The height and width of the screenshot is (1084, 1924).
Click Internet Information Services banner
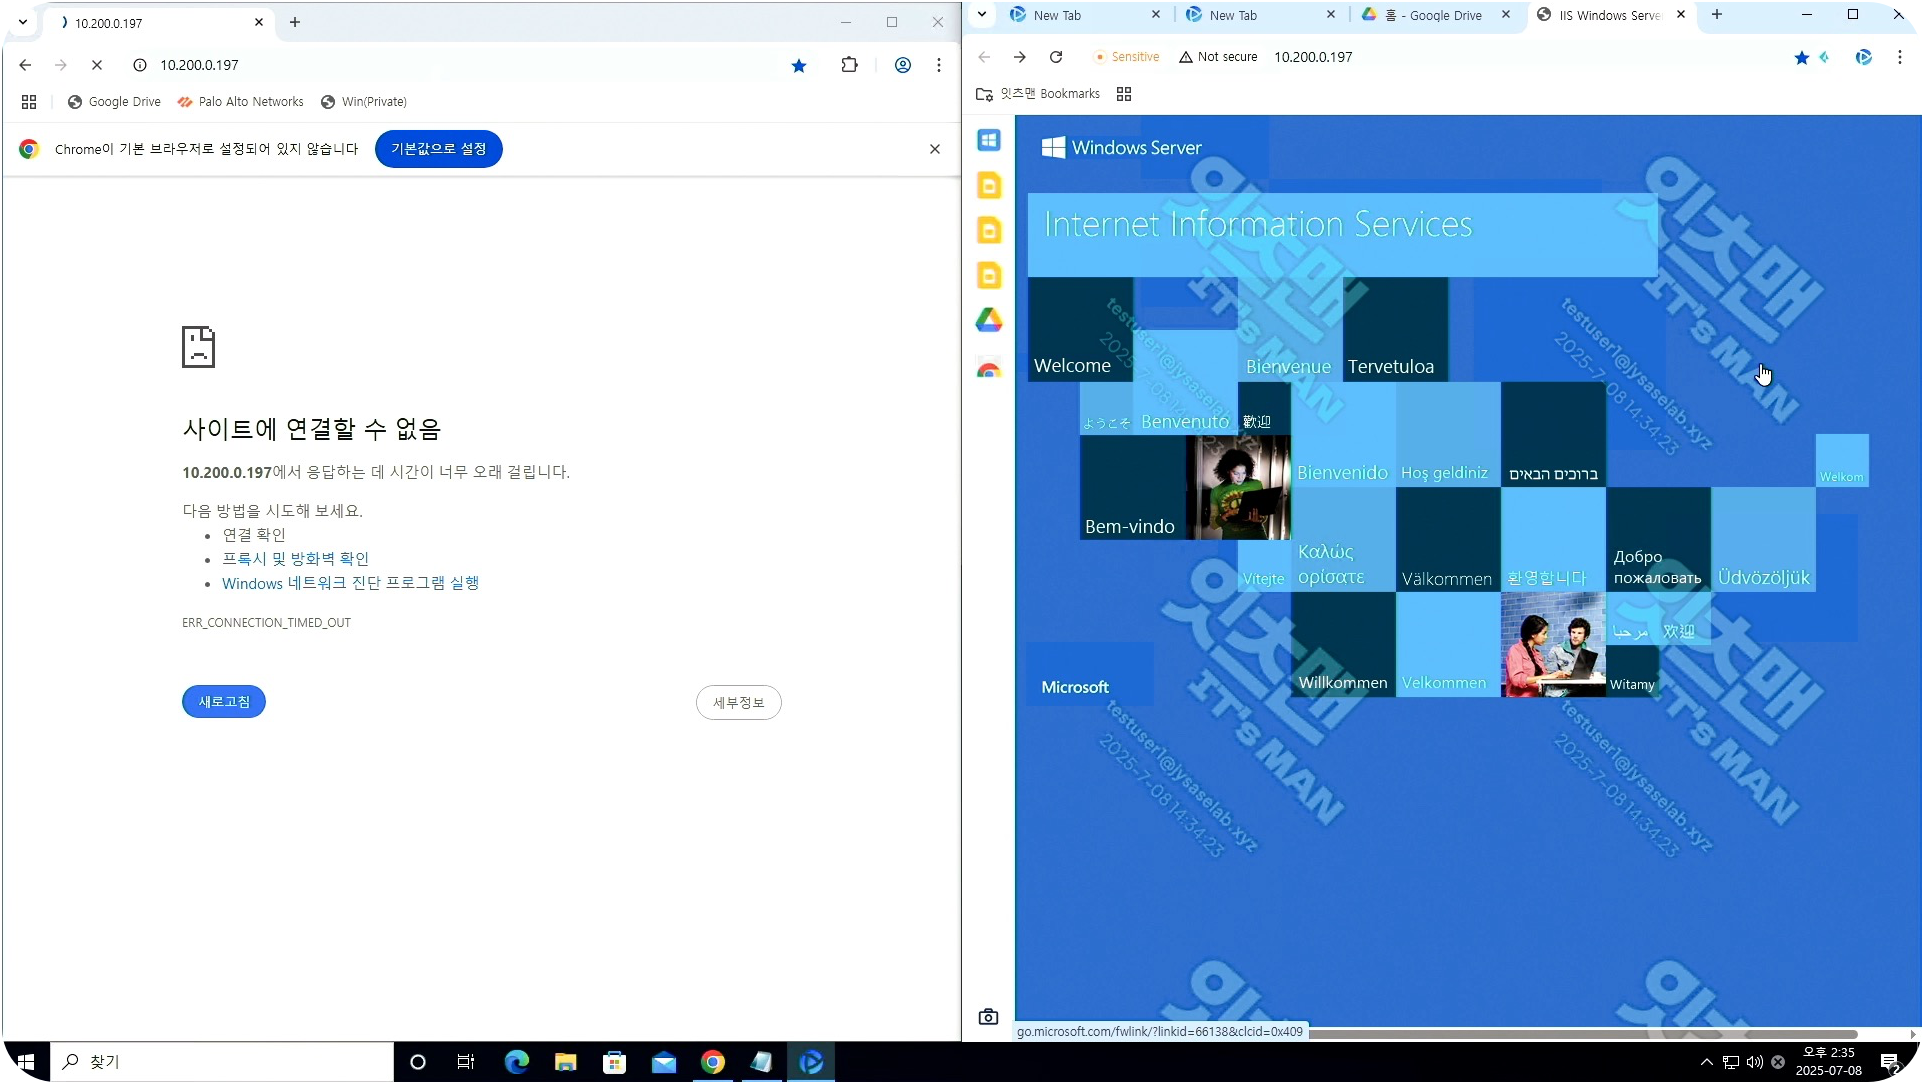click(1342, 235)
